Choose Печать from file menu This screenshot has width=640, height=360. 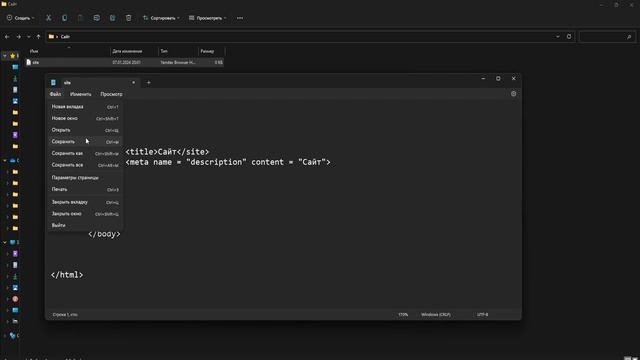tap(85, 190)
